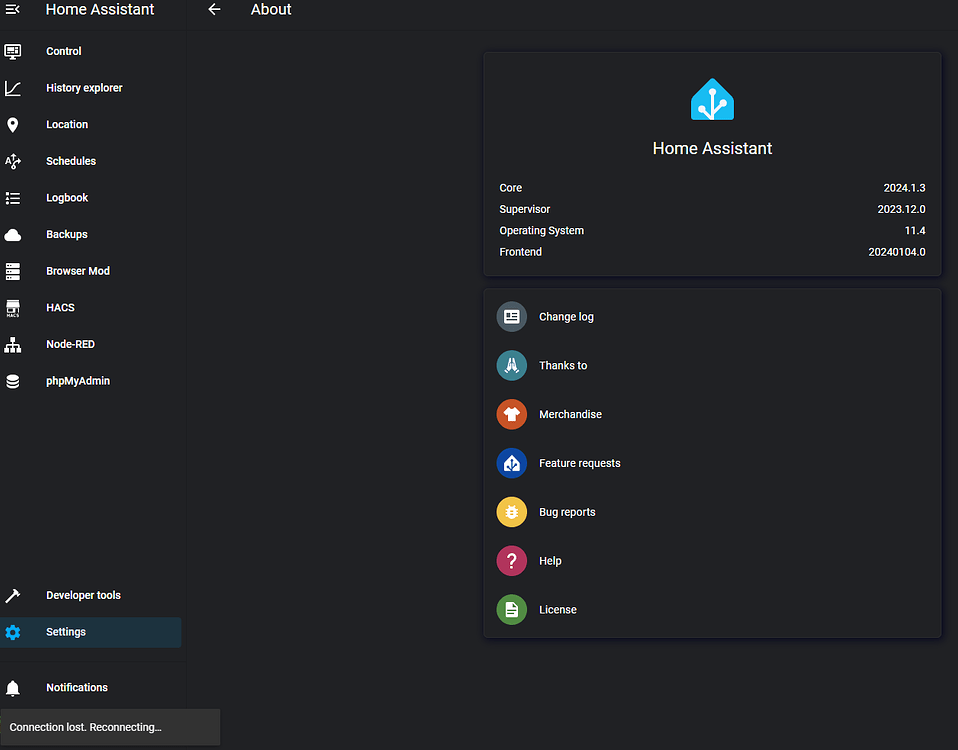
Task: Open the Change log link
Action: pyautogui.click(x=712, y=316)
